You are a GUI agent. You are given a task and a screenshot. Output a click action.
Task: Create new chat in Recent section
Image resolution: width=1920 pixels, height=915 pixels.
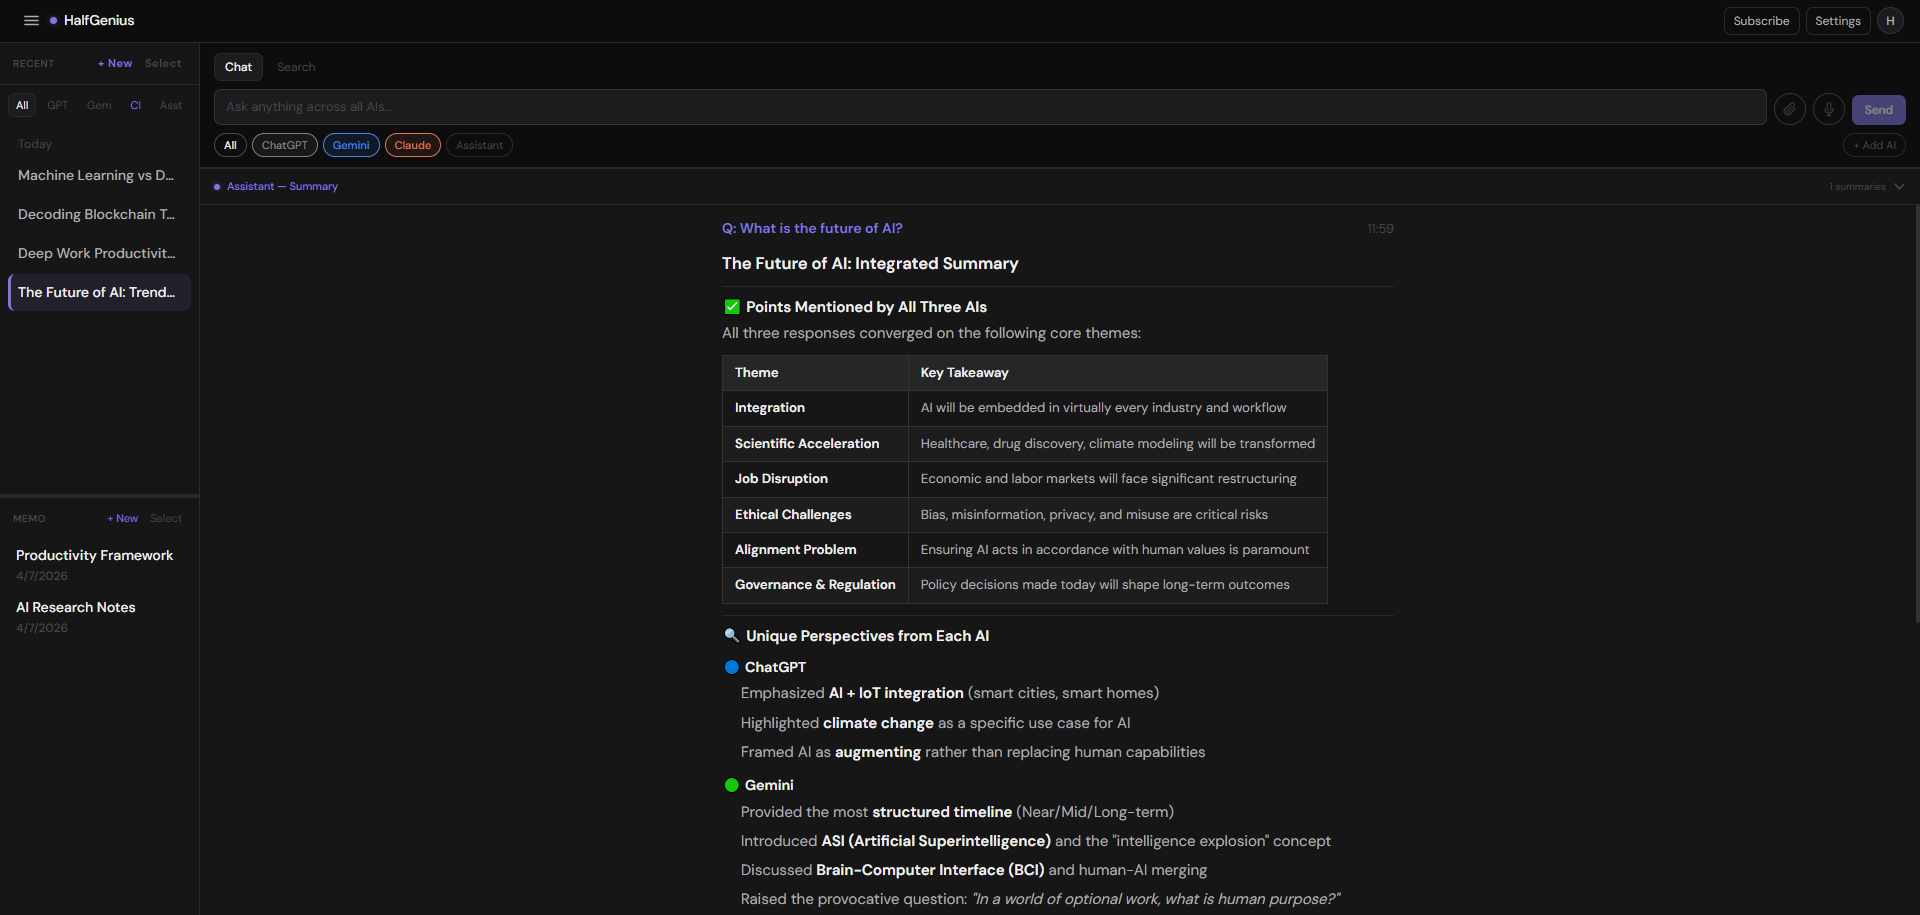click(115, 63)
